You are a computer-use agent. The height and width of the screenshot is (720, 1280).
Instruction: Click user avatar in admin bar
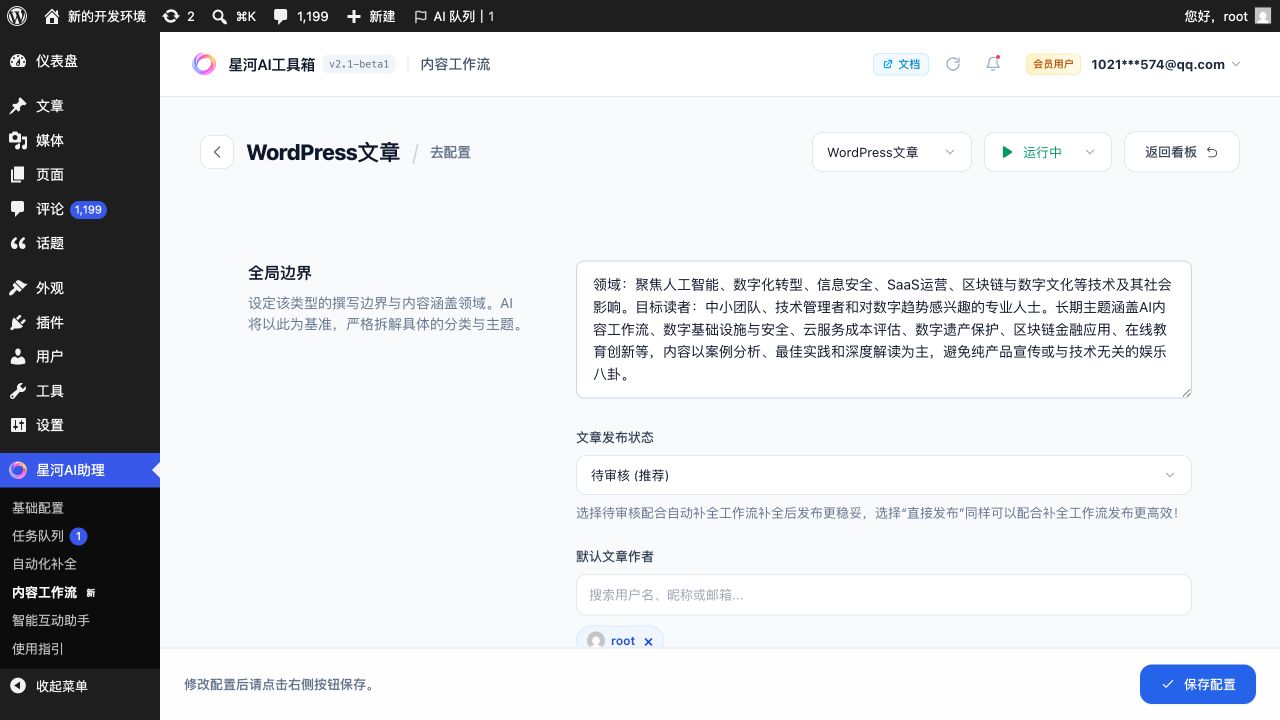point(1263,16)
